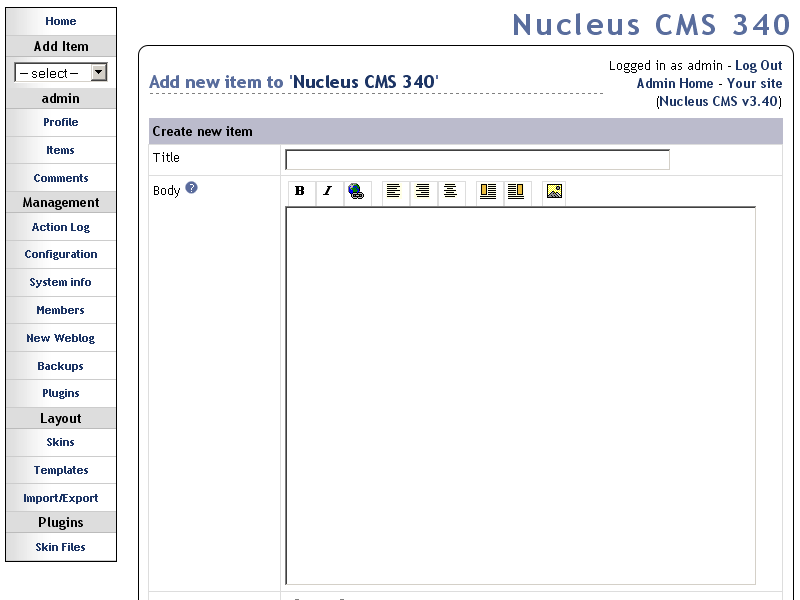
Task: Click Nucleus CMS v3.40 version link
Action: click(719, 102)
